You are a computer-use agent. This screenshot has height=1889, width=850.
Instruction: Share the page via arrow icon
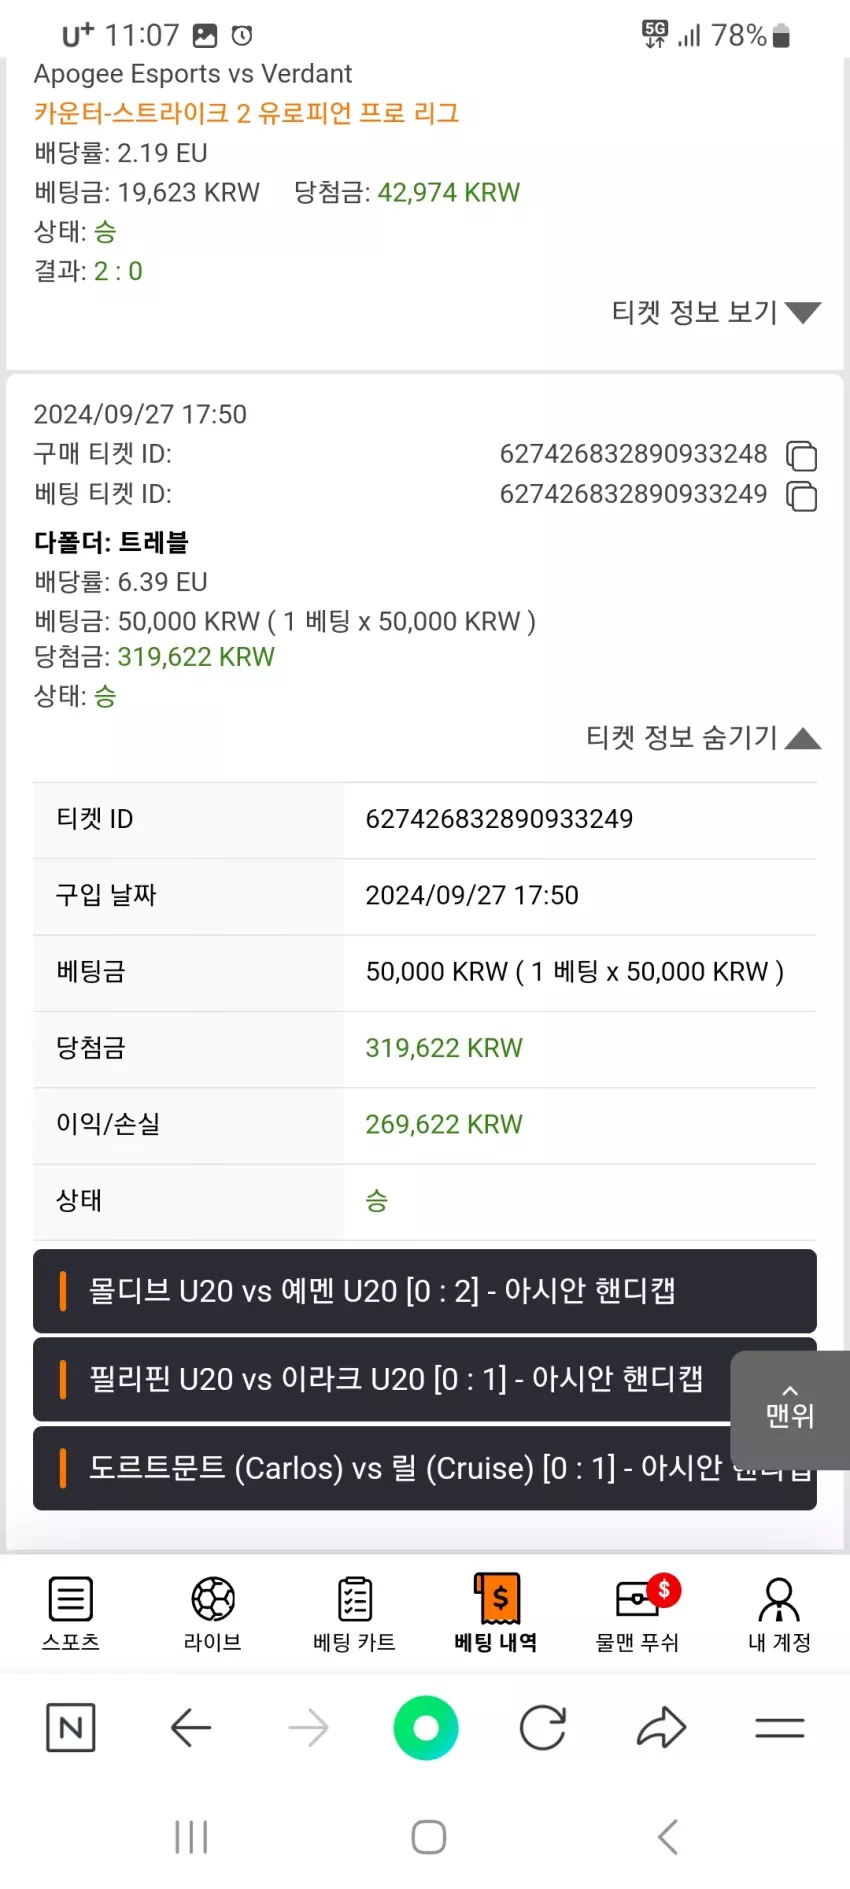click(661, 1727)
